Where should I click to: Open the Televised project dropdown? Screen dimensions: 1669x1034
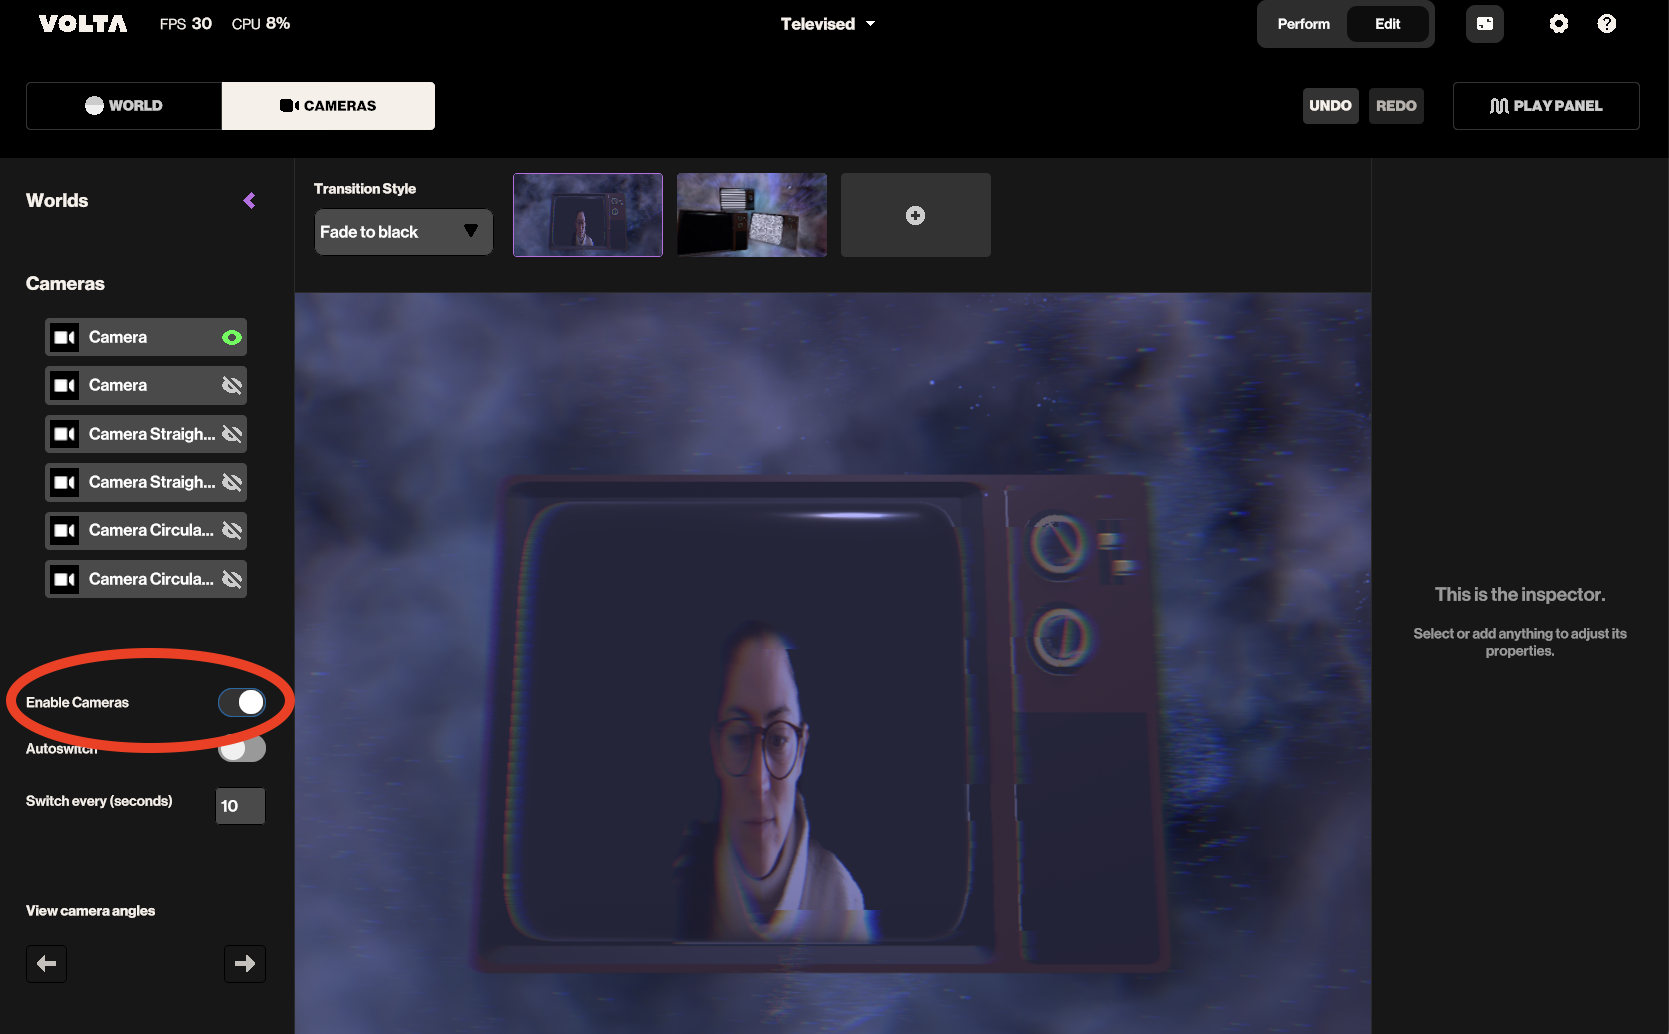coord(828,24)
